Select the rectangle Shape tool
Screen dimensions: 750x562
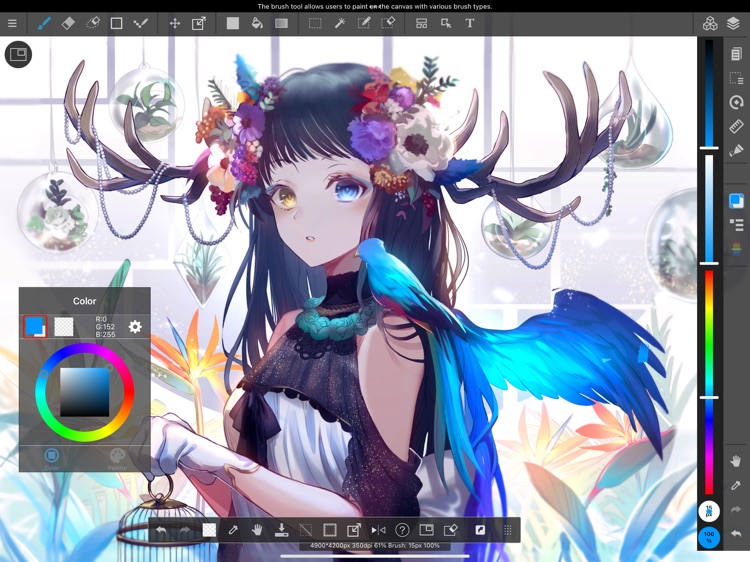(116, 23)
